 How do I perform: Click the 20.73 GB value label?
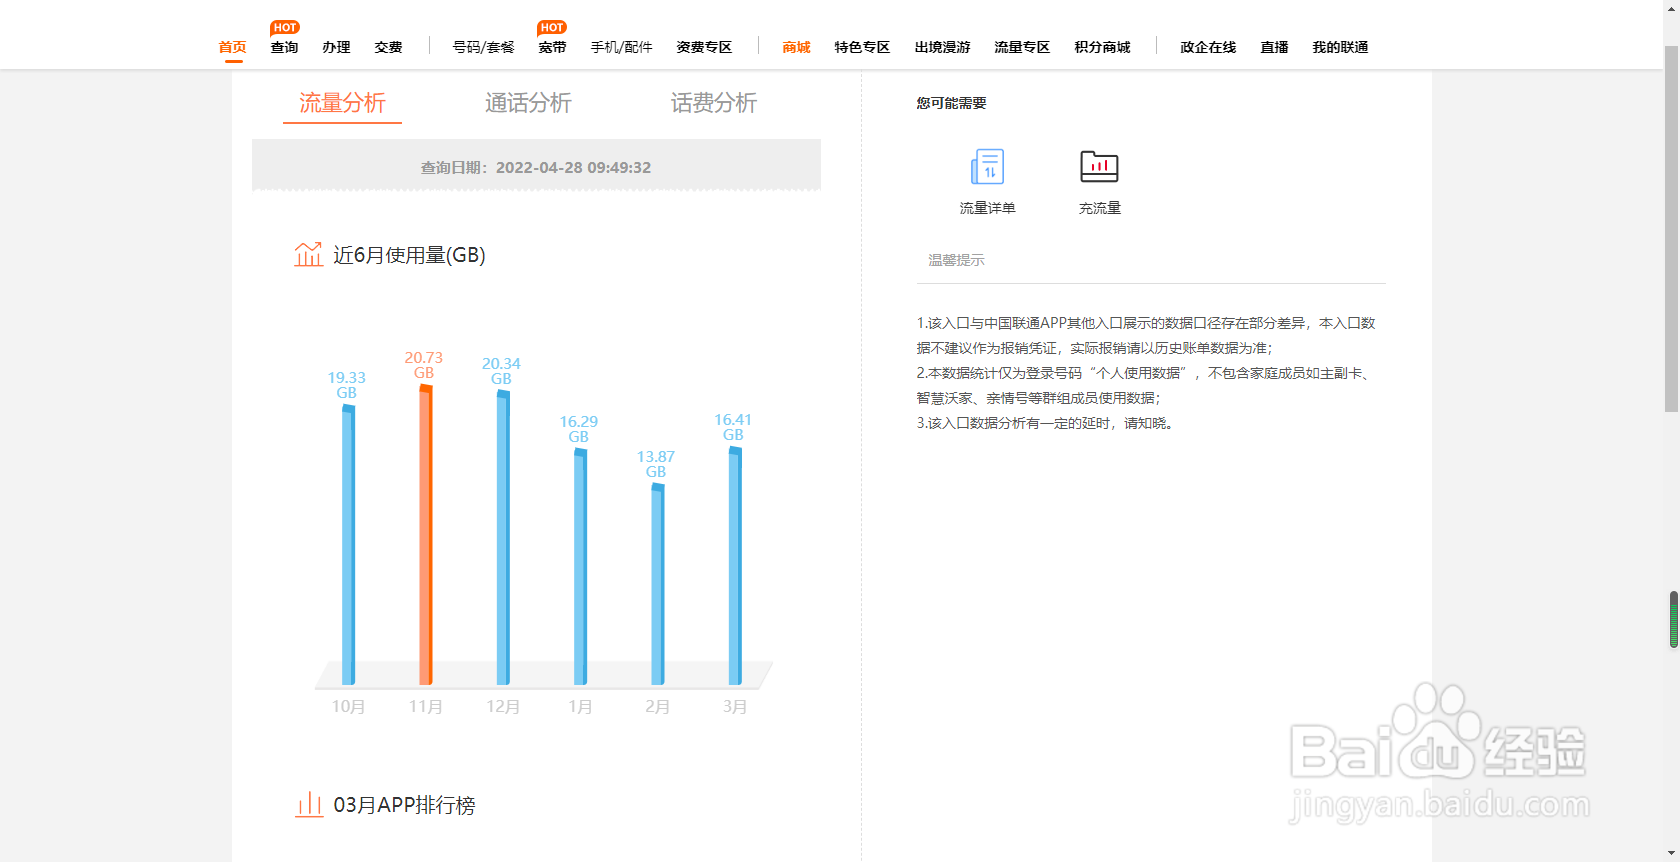pyautogui.click(x=424, y=365)
